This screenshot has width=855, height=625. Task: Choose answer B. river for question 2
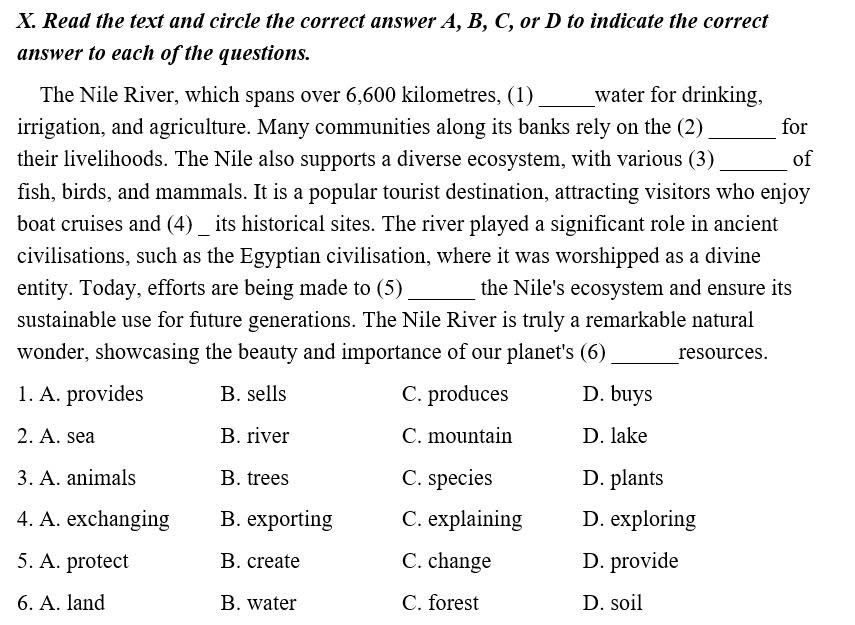(255, 436)
